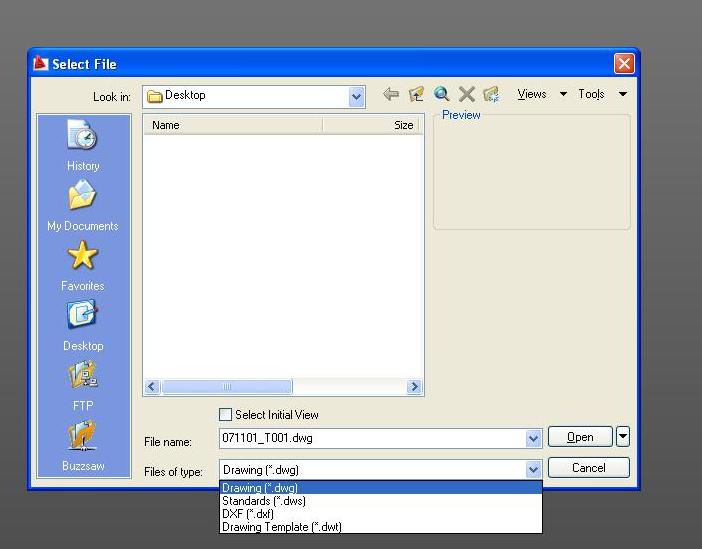Create a new folder with toolbar icon
The width and height of the screenshot is (702, 549).
(491, 94)
